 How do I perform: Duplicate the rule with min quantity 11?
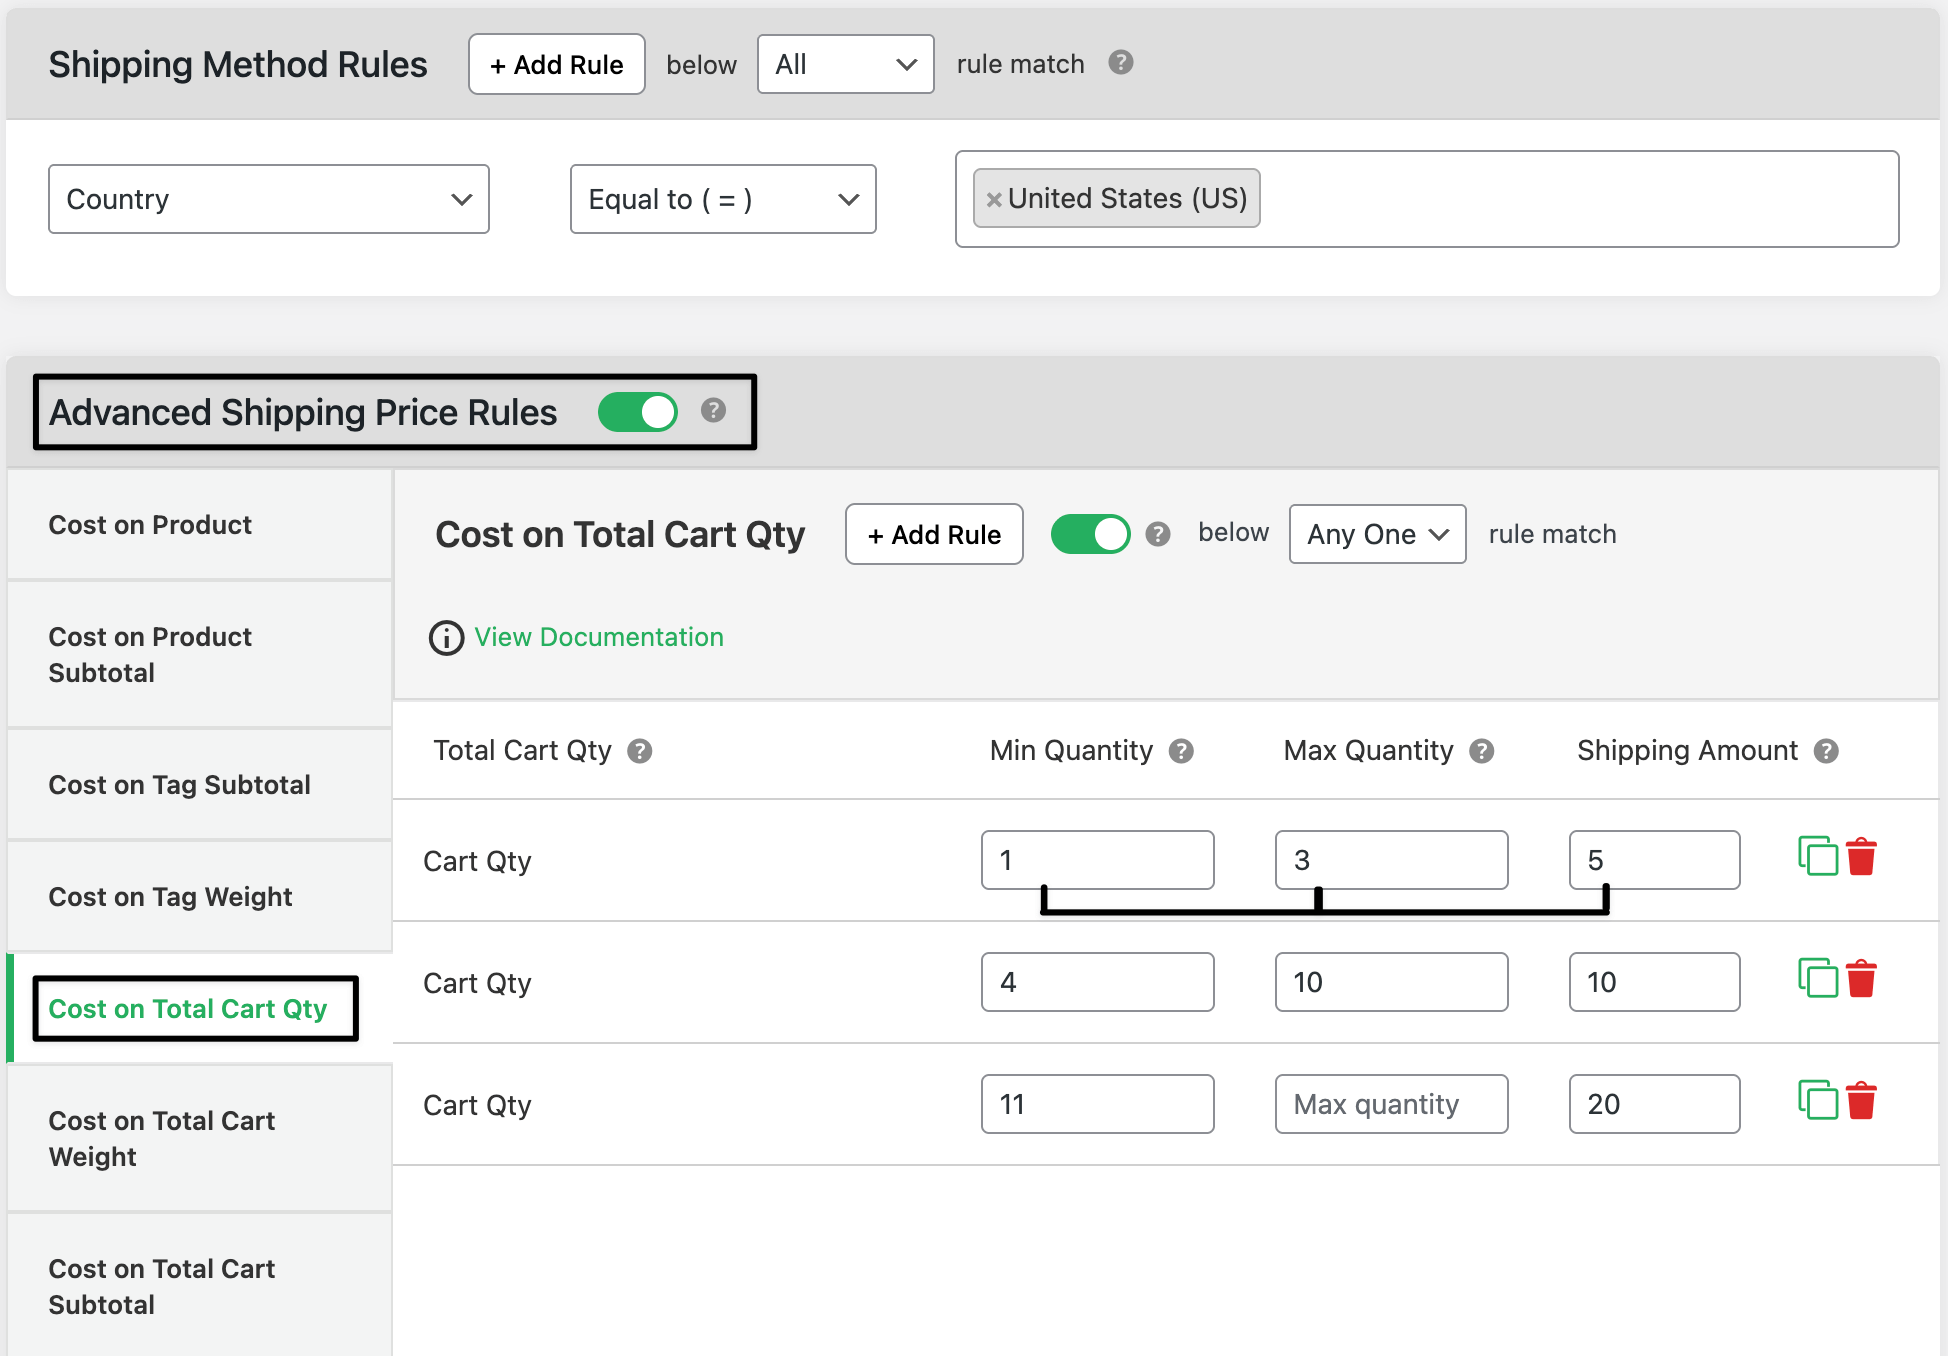(1818, 1100)
